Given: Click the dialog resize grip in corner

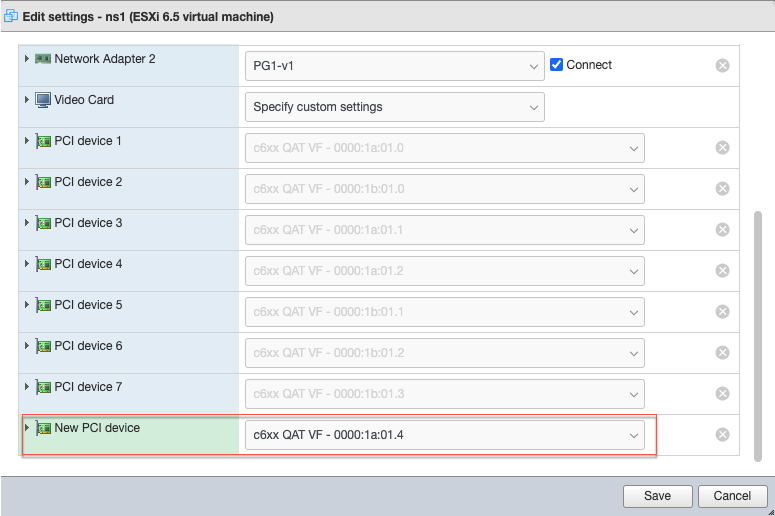Looking at the screenshot, I should (771, 512).
